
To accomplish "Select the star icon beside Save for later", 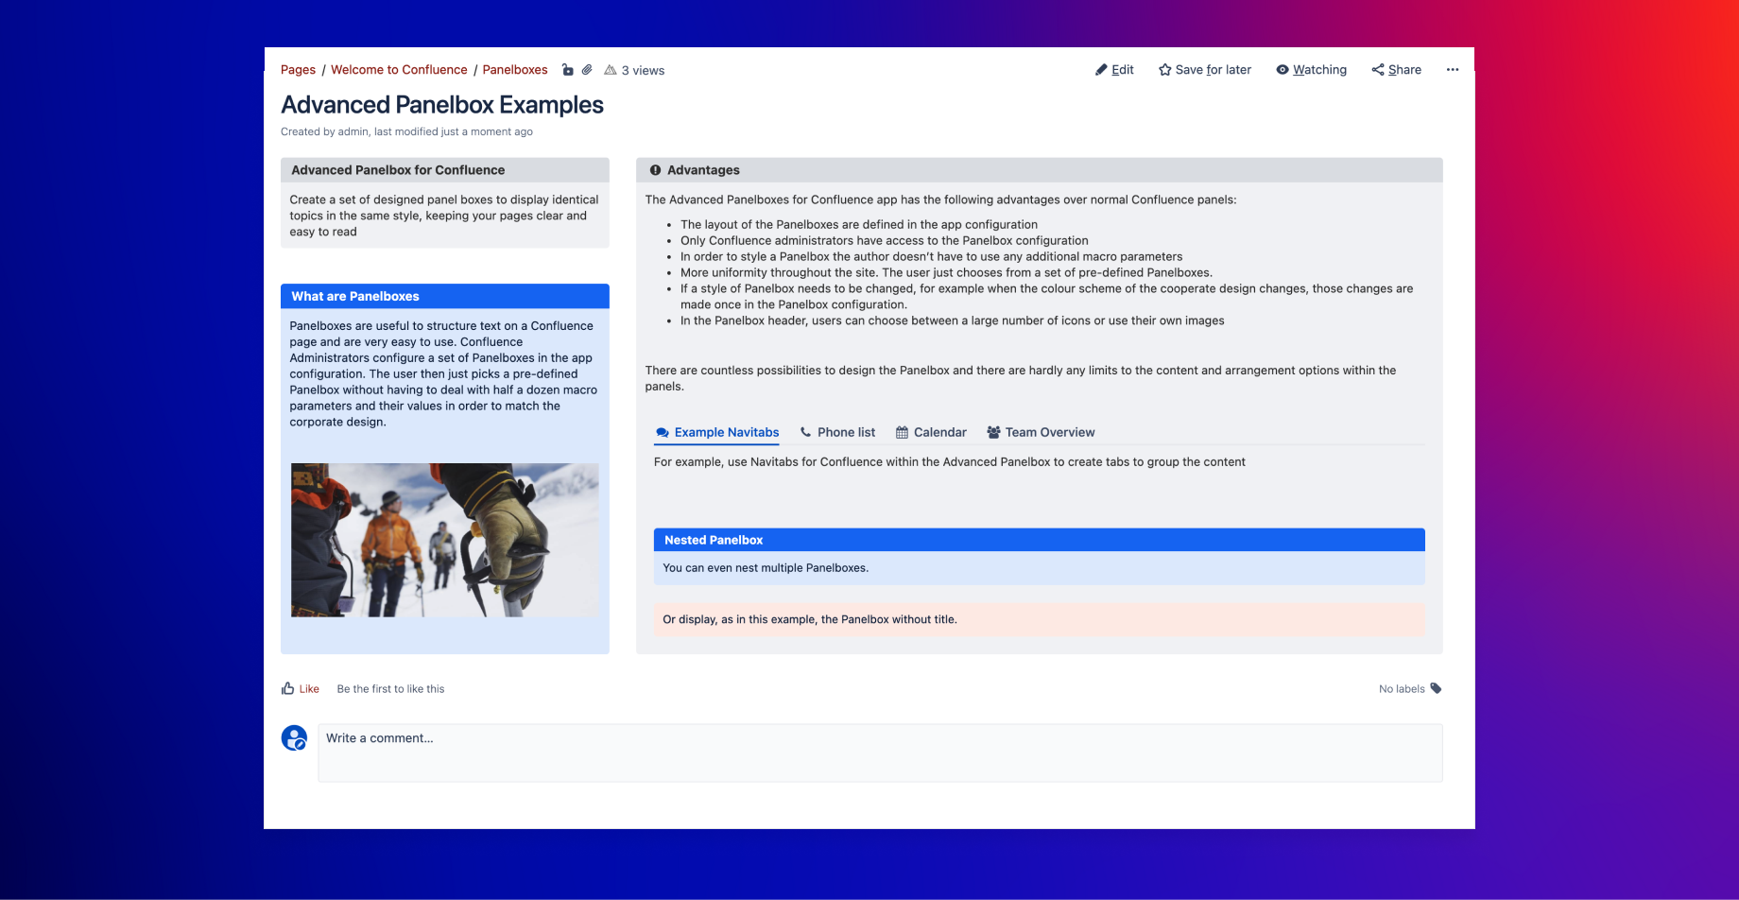I will point(1165,69).
